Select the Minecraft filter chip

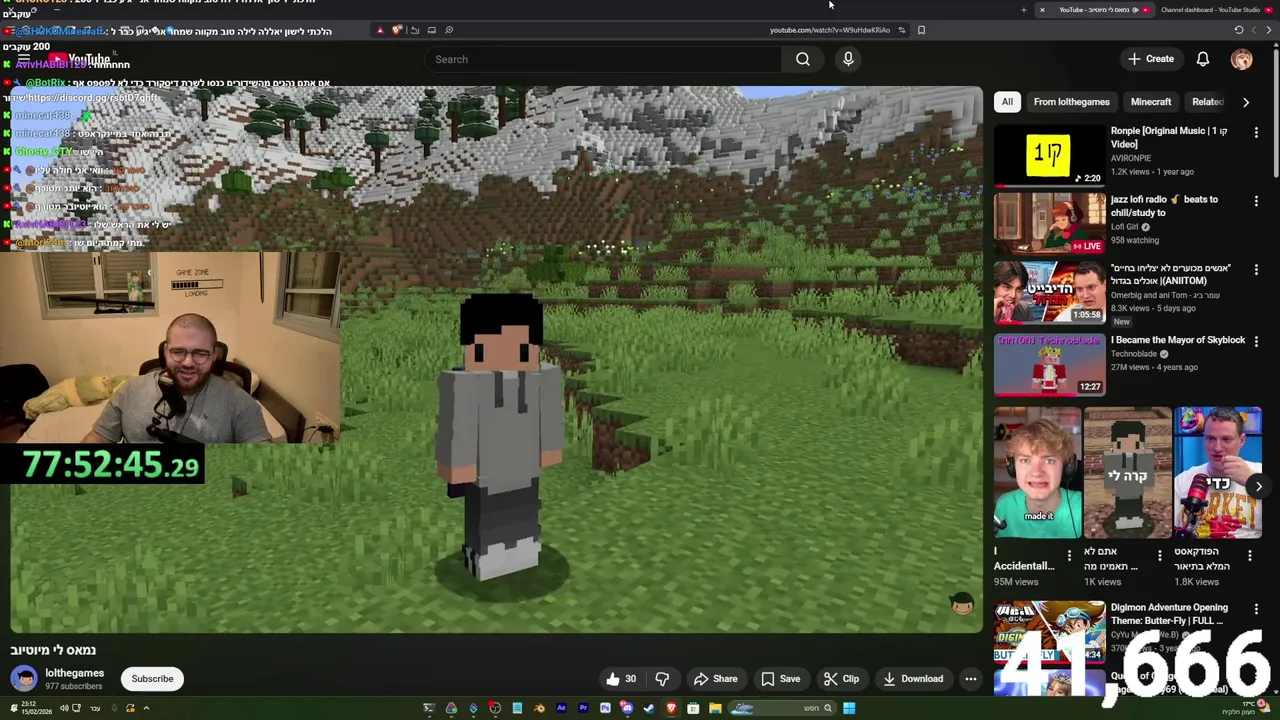tap(1150, 102)
